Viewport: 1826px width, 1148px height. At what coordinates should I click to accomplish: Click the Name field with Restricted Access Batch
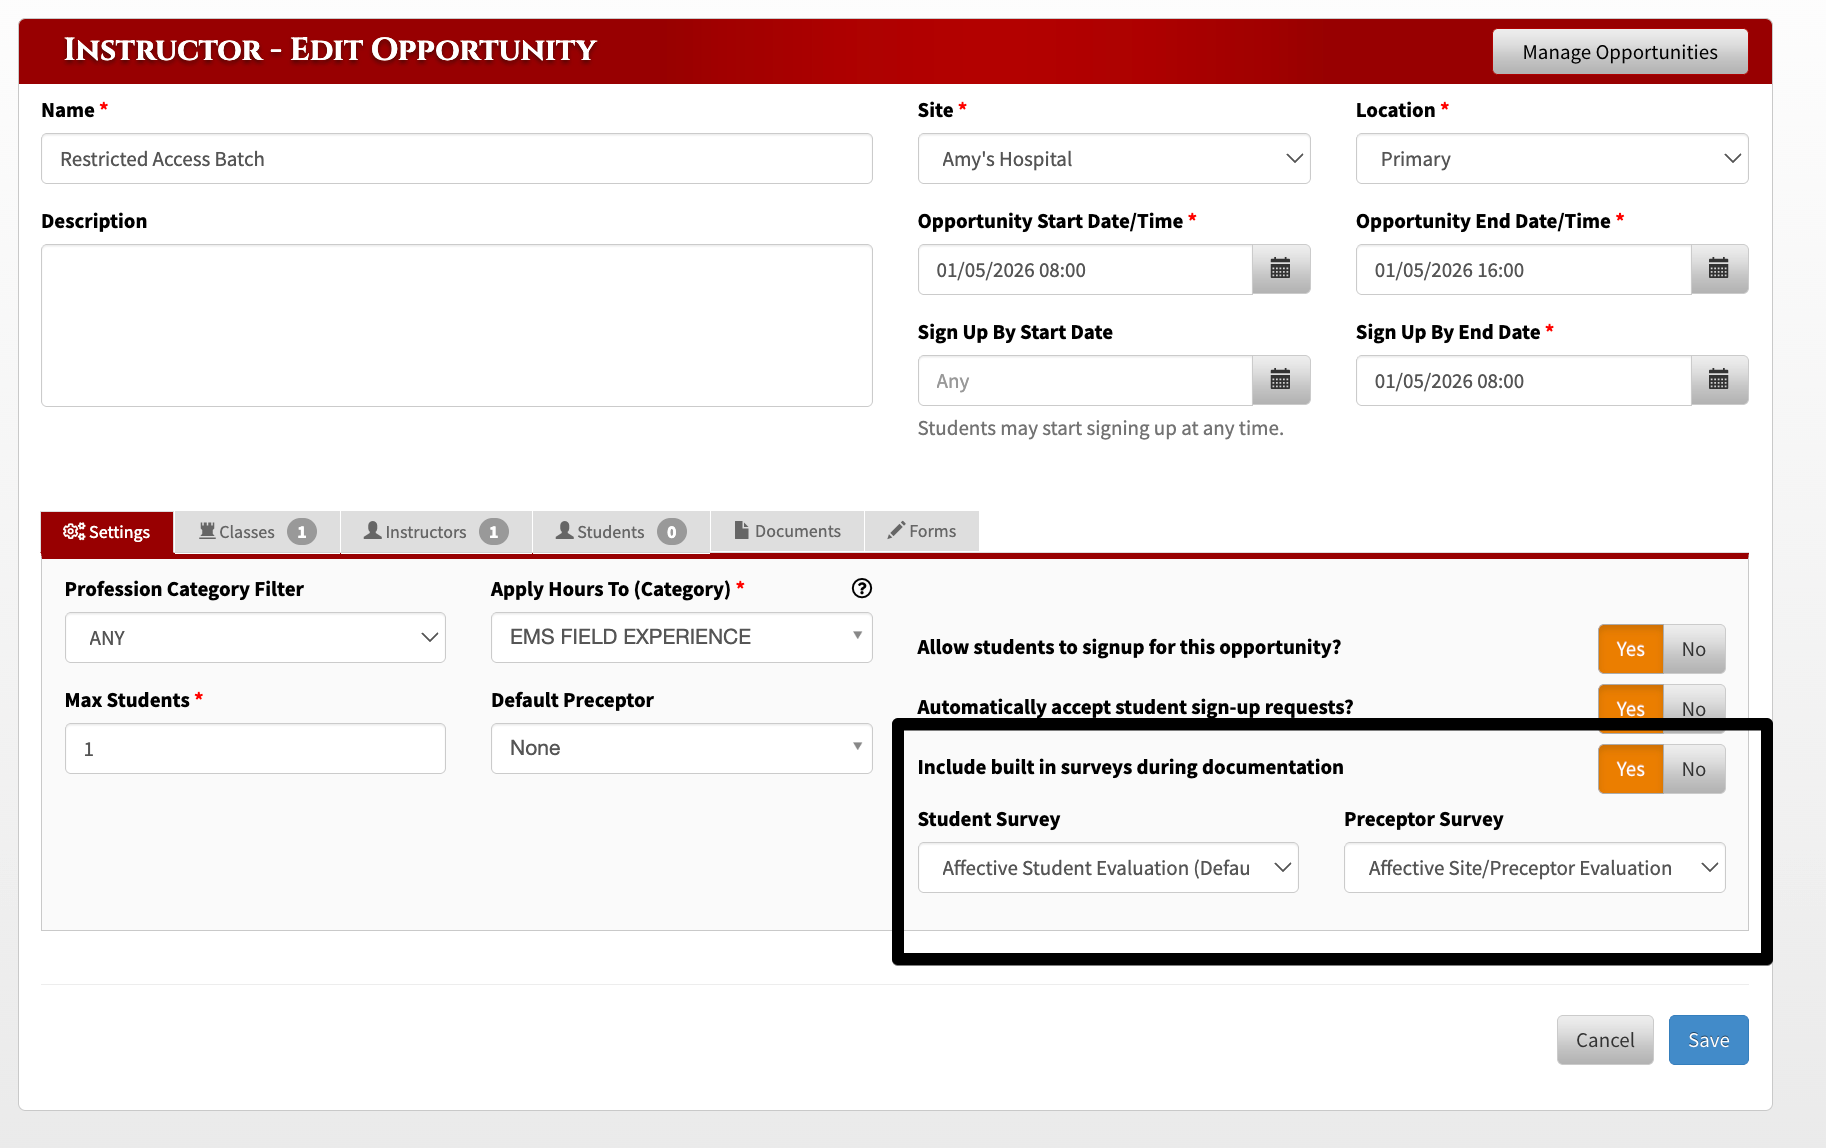(456, 159)
